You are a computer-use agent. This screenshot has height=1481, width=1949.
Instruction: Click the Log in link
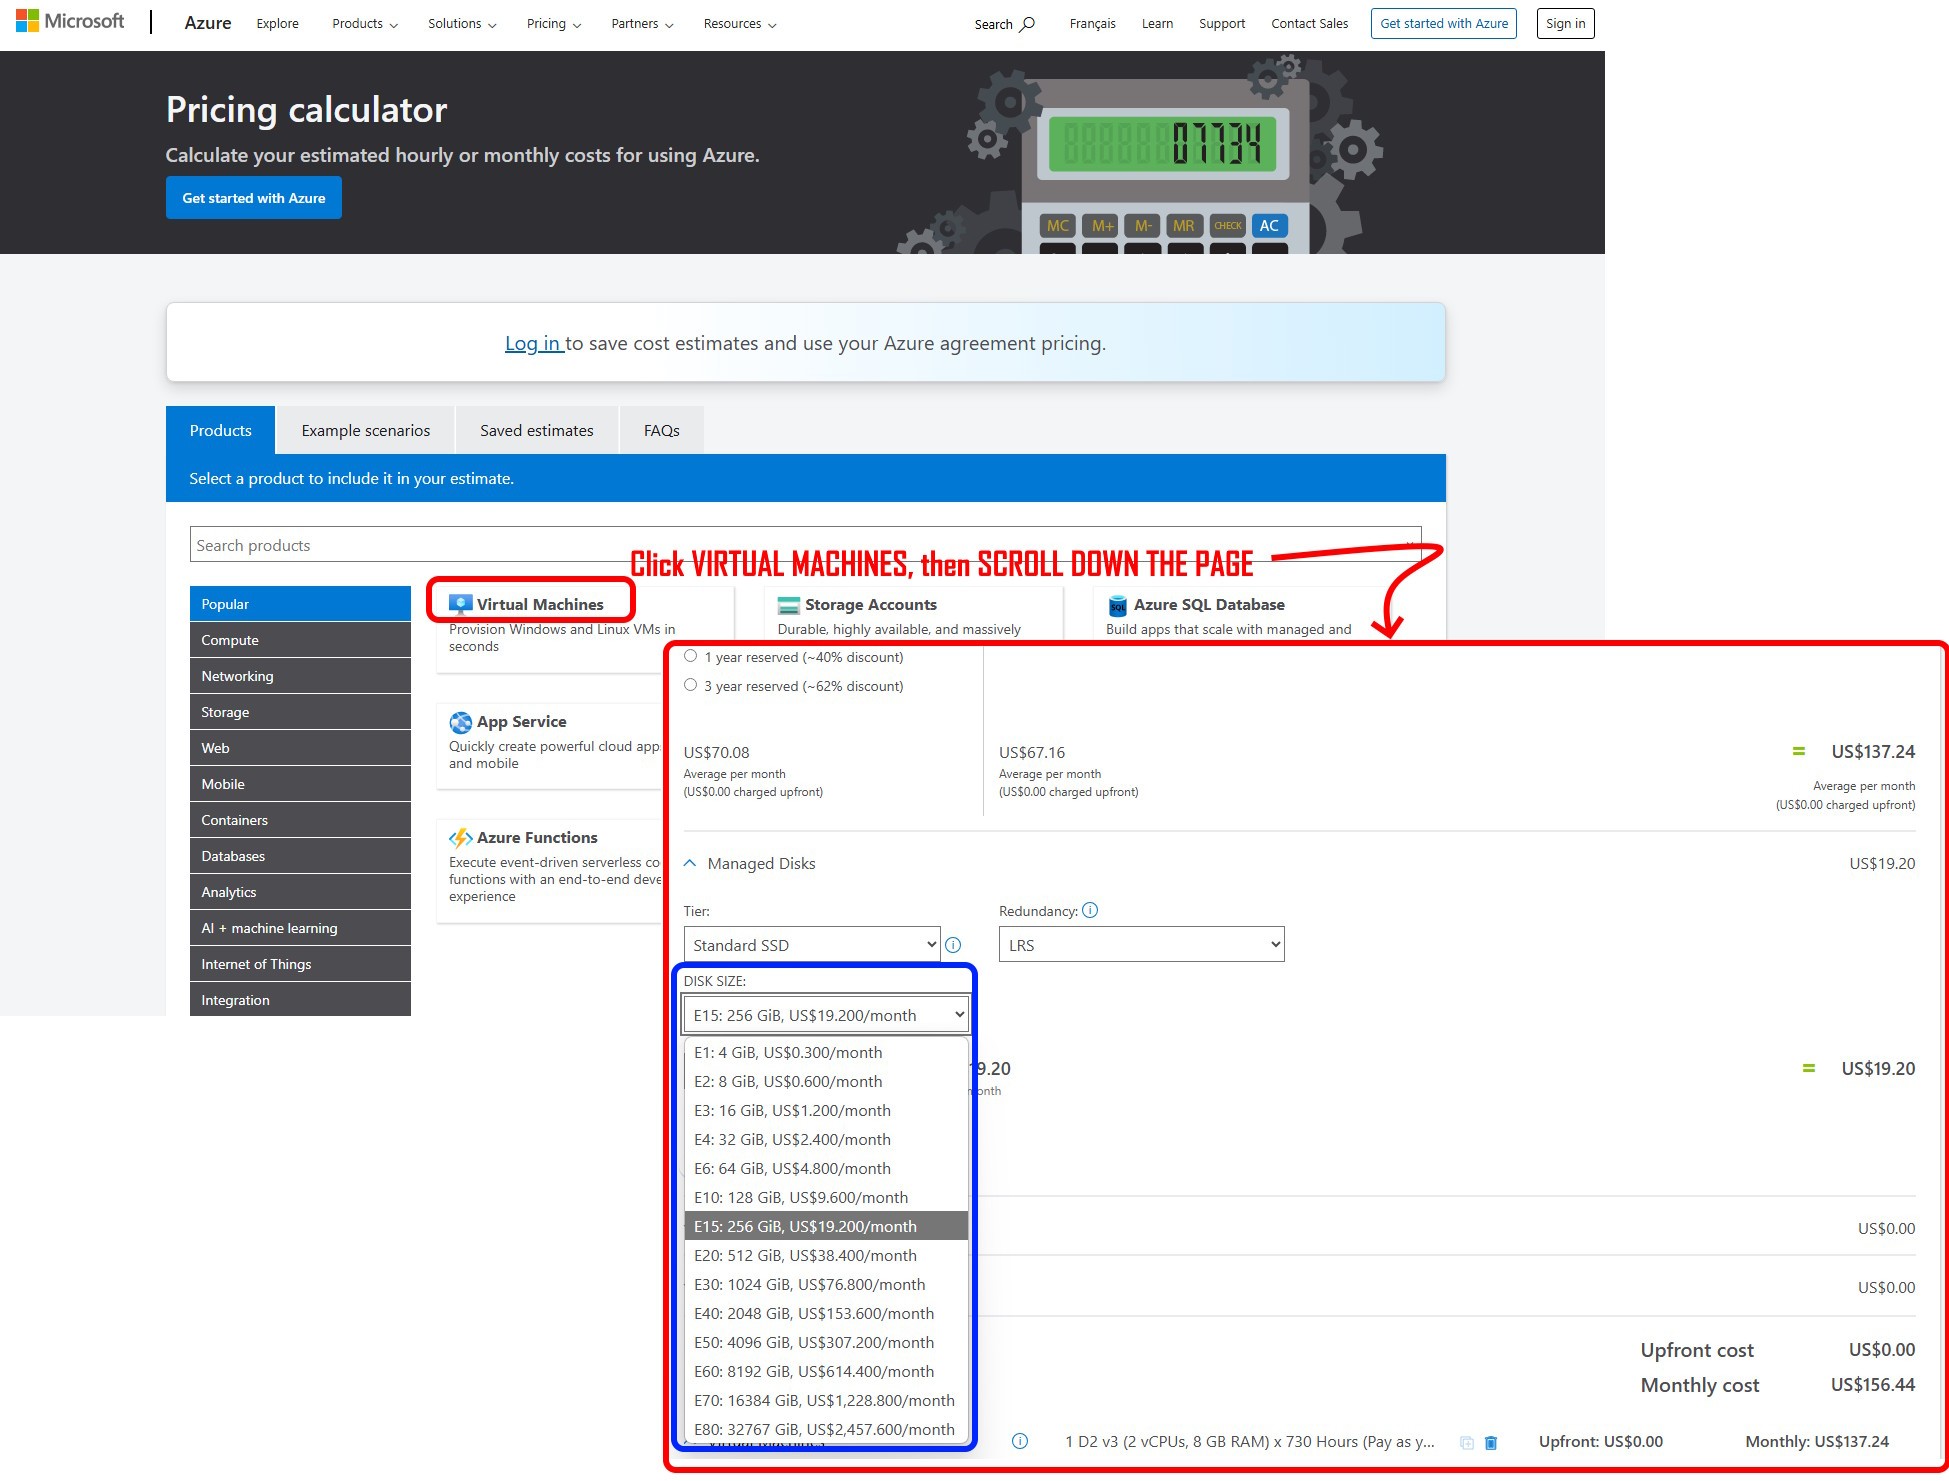tap(532, 344)
